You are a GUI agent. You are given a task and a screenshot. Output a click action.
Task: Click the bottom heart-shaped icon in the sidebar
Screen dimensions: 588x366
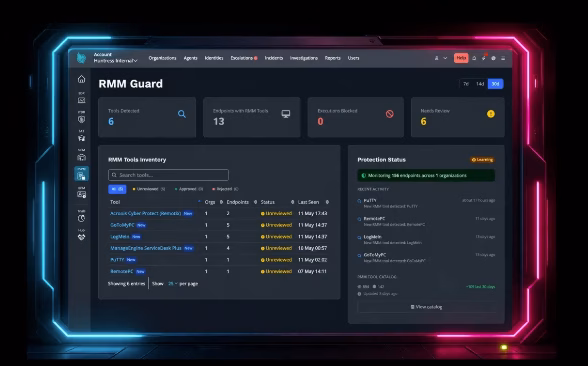[81, 237]
